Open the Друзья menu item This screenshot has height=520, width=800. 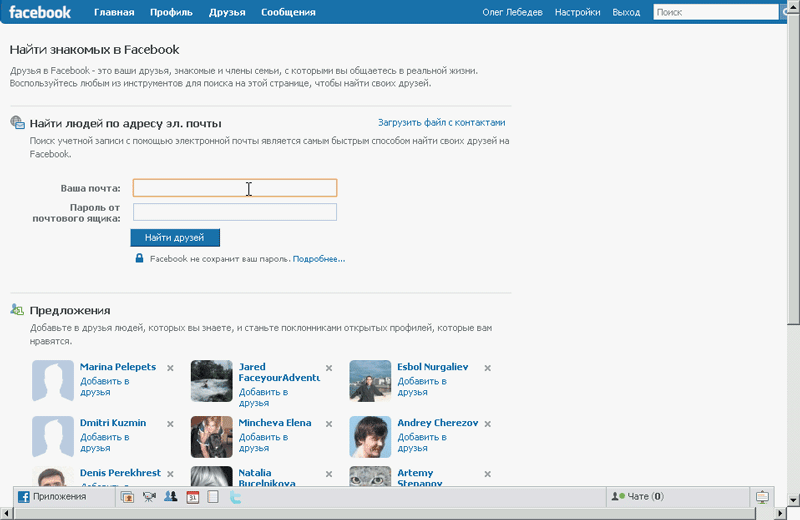(227, 12)
